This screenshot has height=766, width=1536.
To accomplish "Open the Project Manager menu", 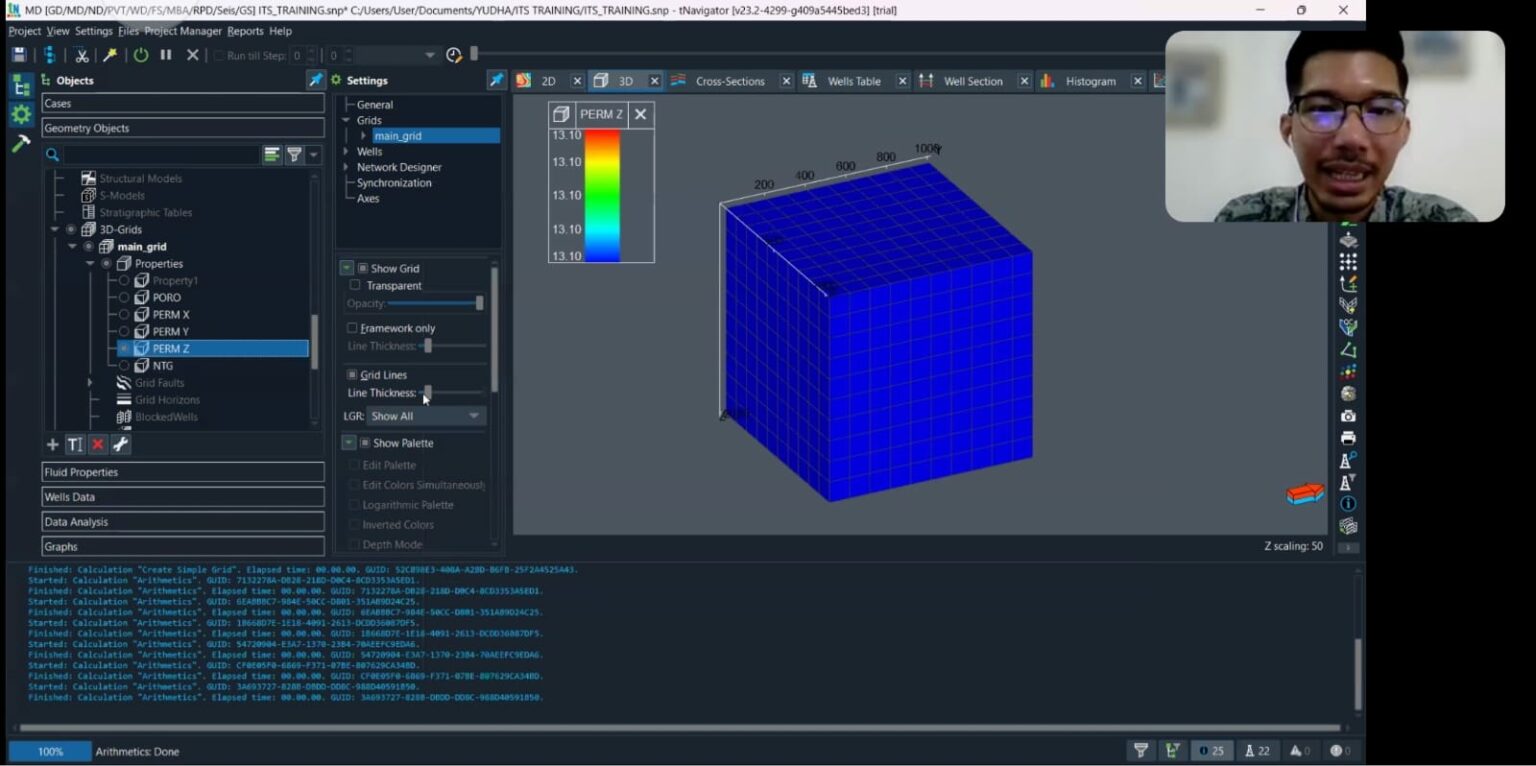I will (x=183, y=31).
